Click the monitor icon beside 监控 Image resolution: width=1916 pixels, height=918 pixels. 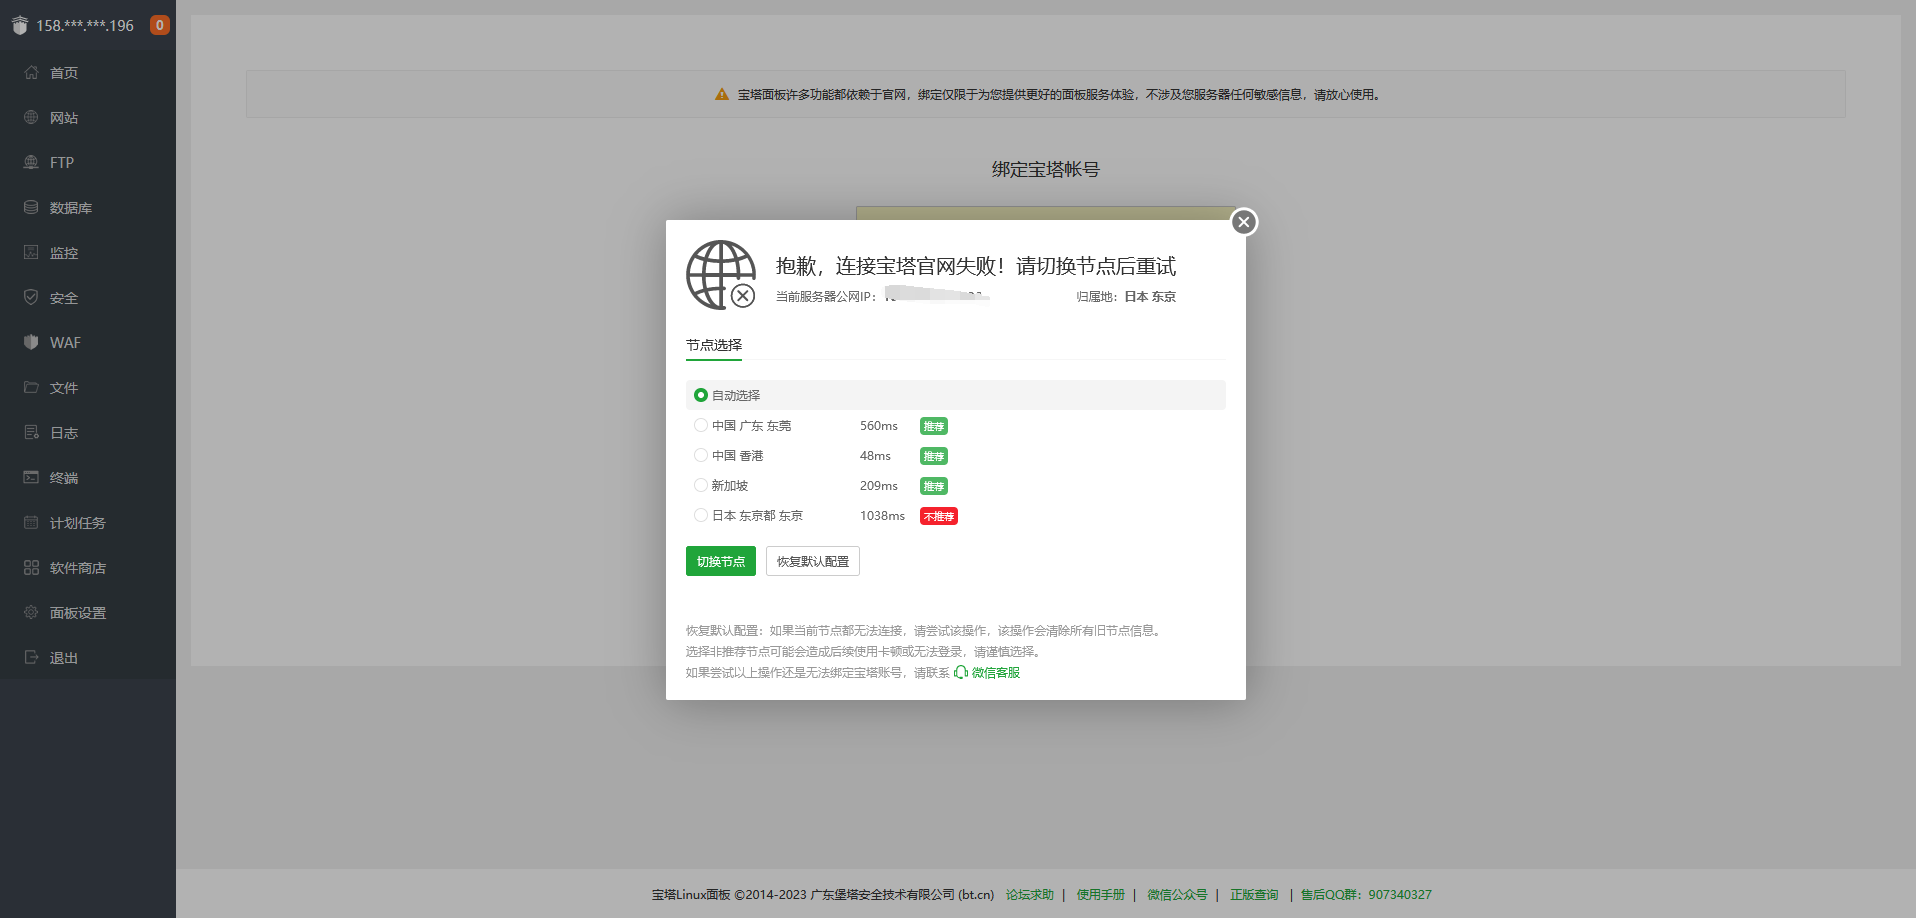[x=31, y=252]
